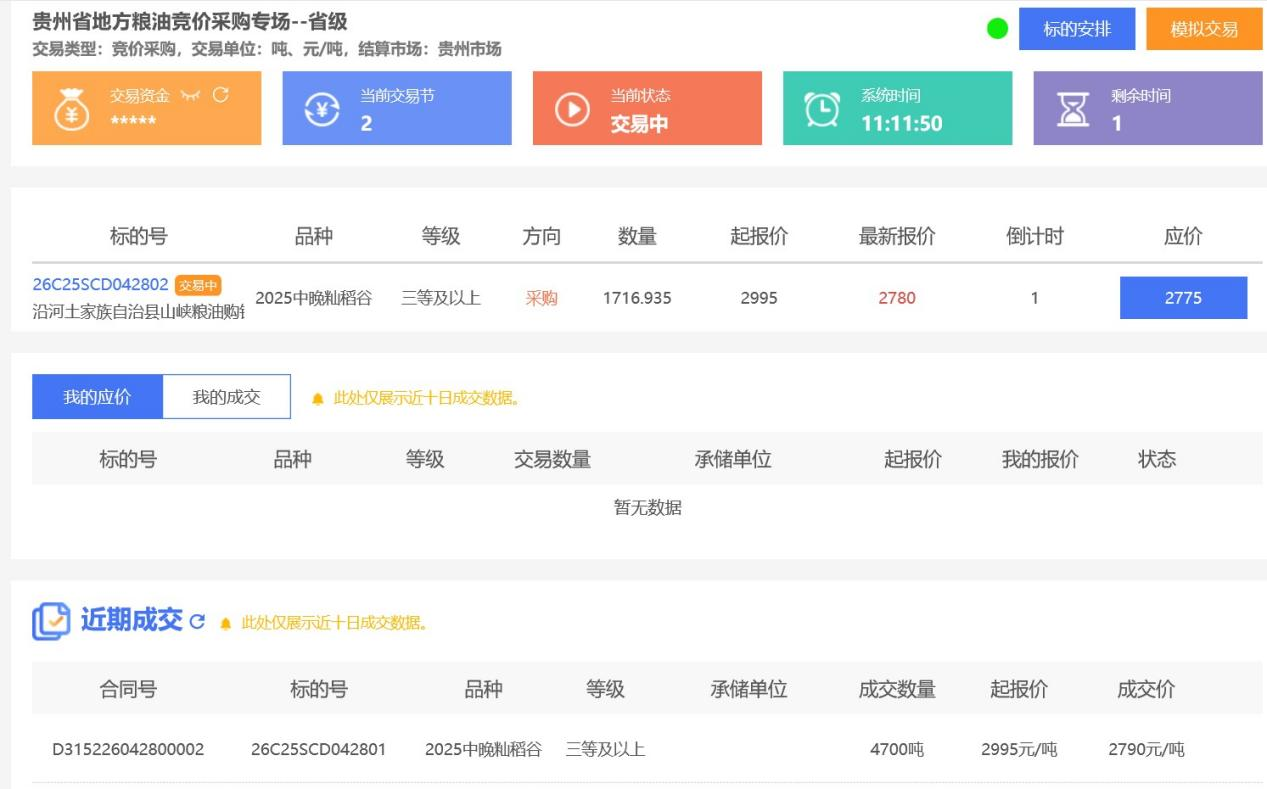
Task: Click the money bag icon on trading funds card
Action: (71, 109)
